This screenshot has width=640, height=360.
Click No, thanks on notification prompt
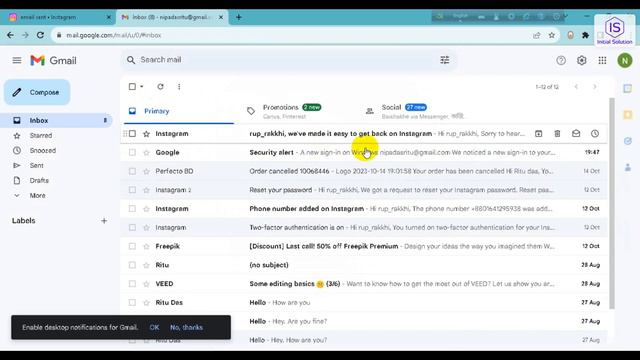(x=187, y=327)
